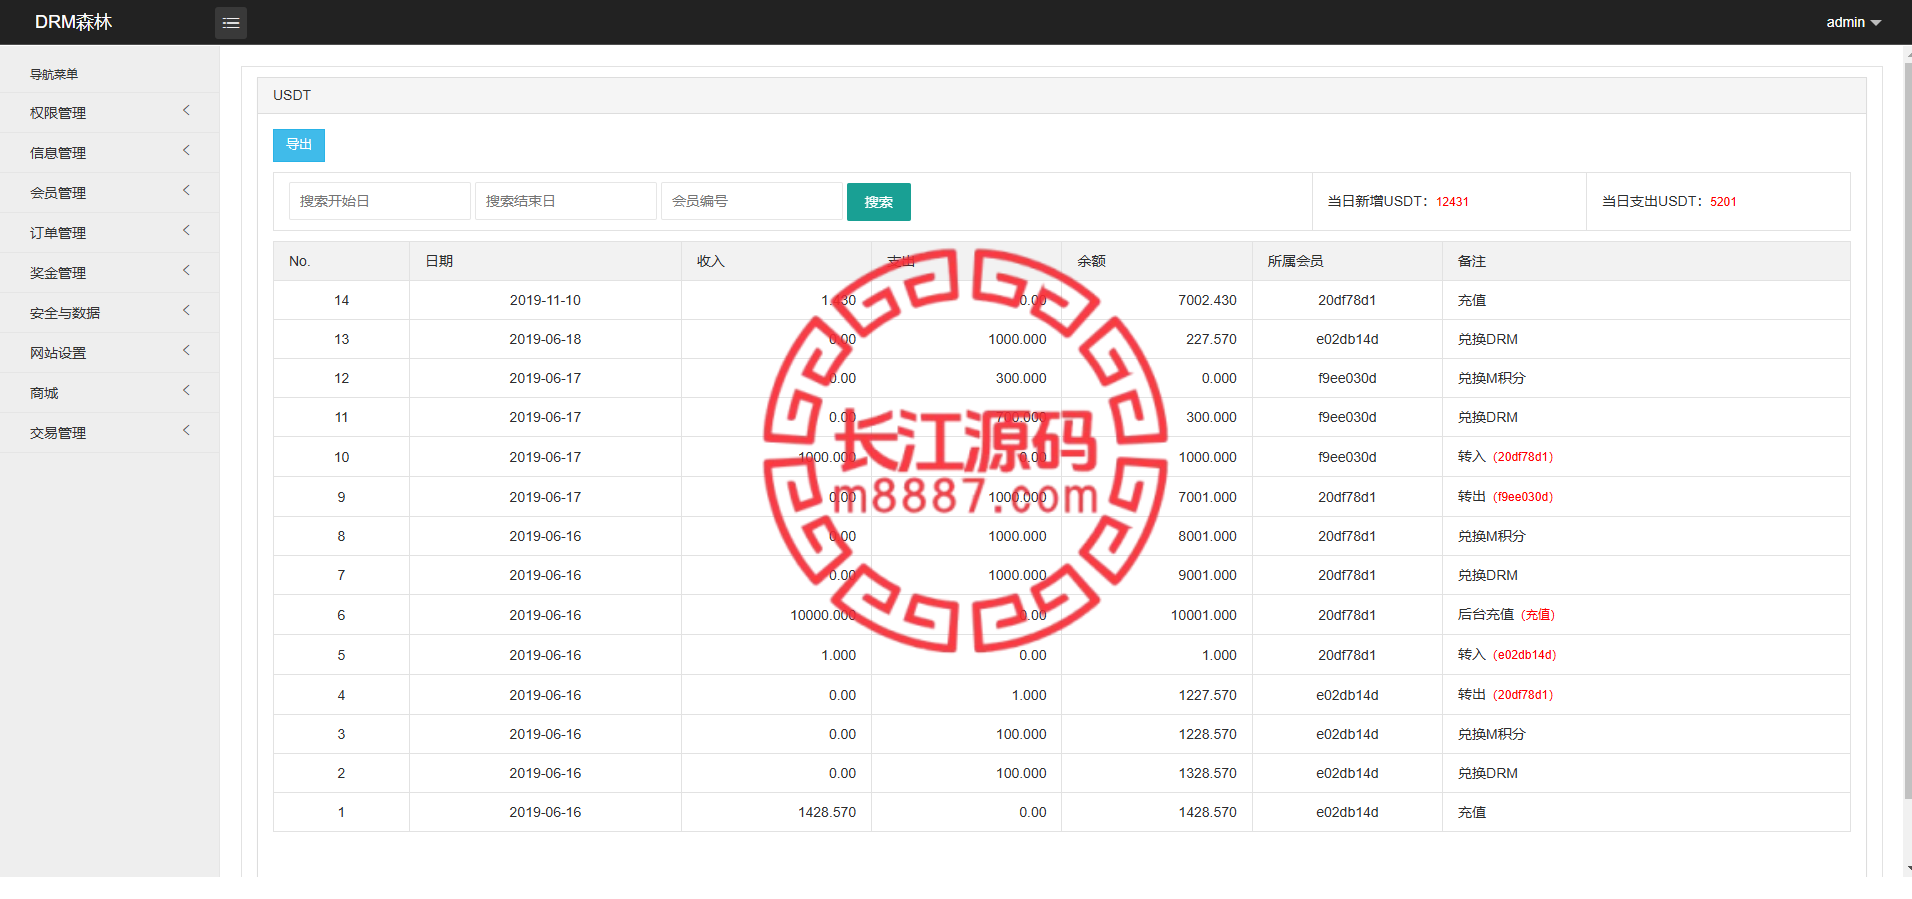Screen dimensions: 1912x899
Task: Click balance value 1328.570 in row 2
Action: [x=1207, y=773]
